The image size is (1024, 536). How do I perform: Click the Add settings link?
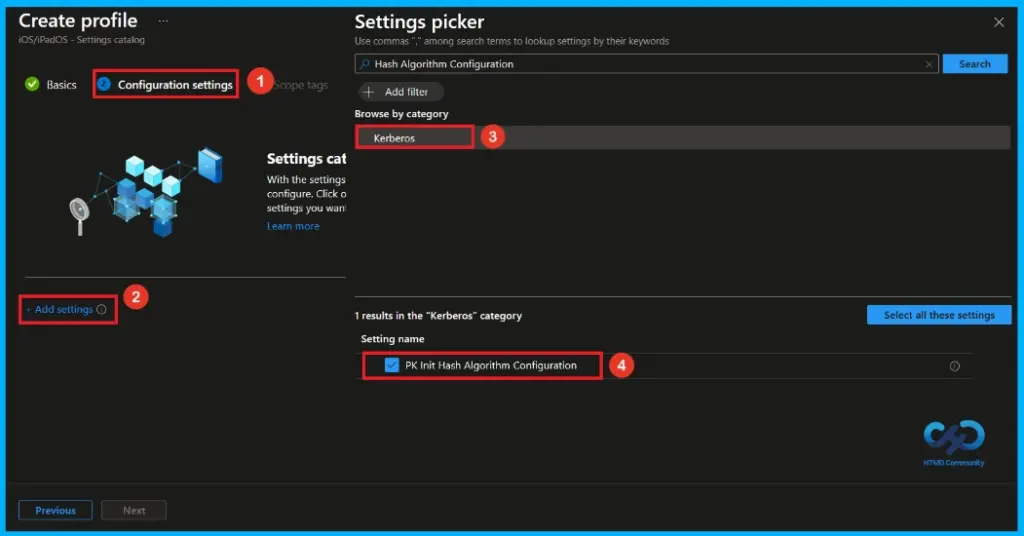click(59, 309)
